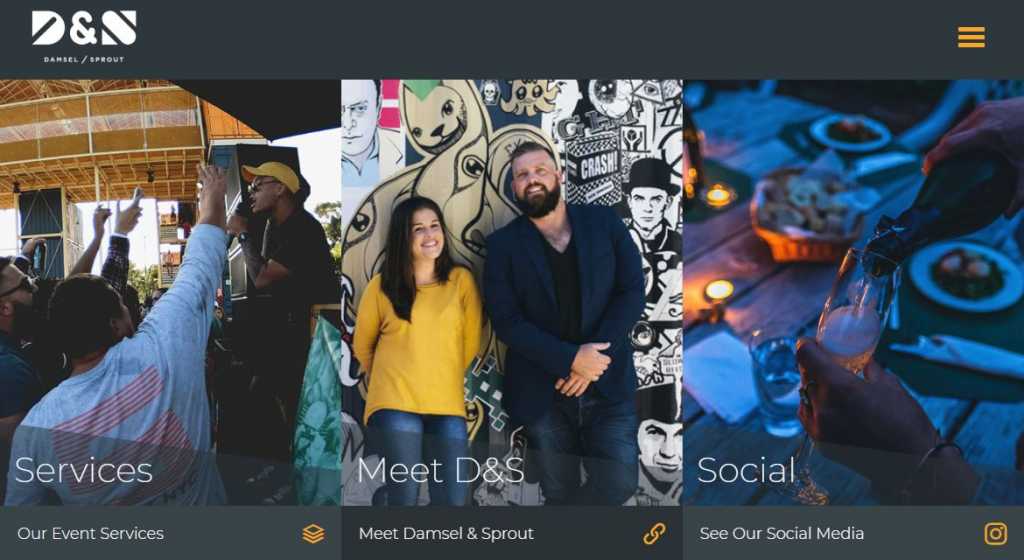Click the chain link icon
The height and width of the screenshot is (560, 1024).
(654, 534)
